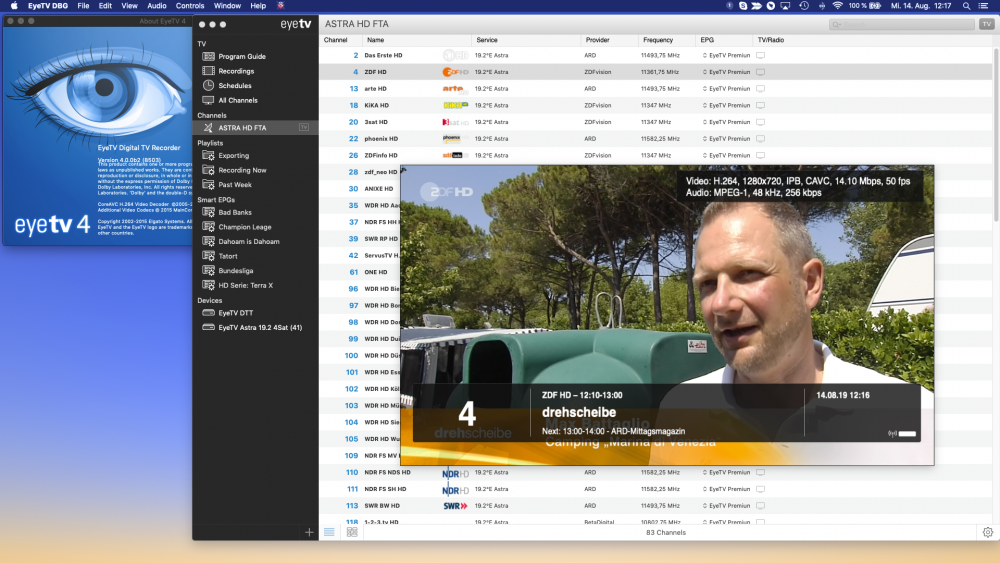The image size is (1000, 563).
Task: Open the Controls menu in menu bar
Action: (190, 6)
